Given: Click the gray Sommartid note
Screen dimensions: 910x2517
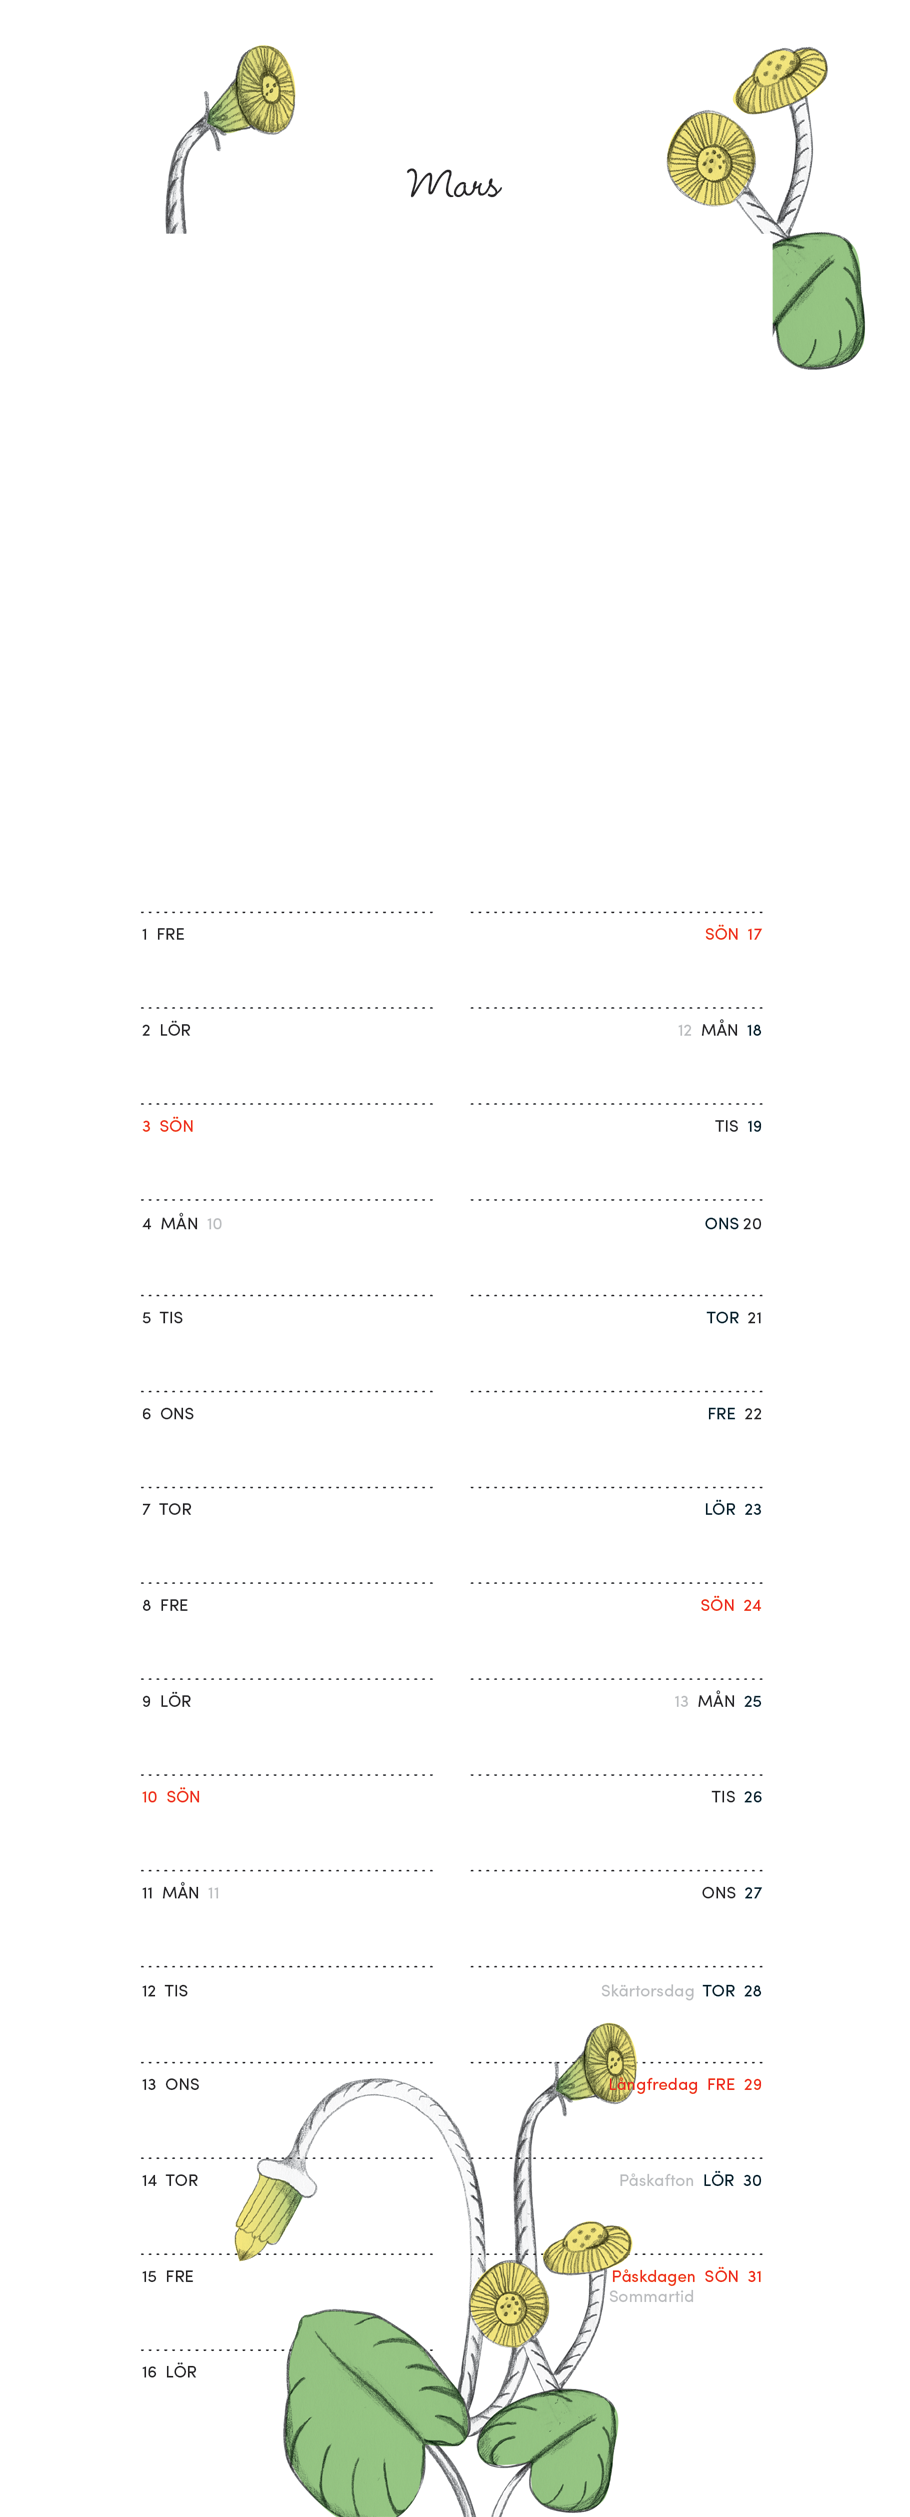Looking at the screenshot, I should coord(651,2296).
